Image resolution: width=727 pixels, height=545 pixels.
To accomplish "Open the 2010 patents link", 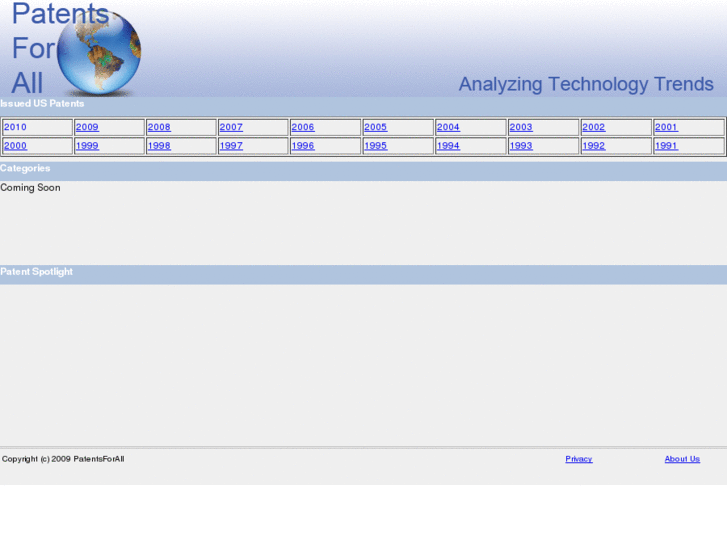I will click(x=15, y=127).
